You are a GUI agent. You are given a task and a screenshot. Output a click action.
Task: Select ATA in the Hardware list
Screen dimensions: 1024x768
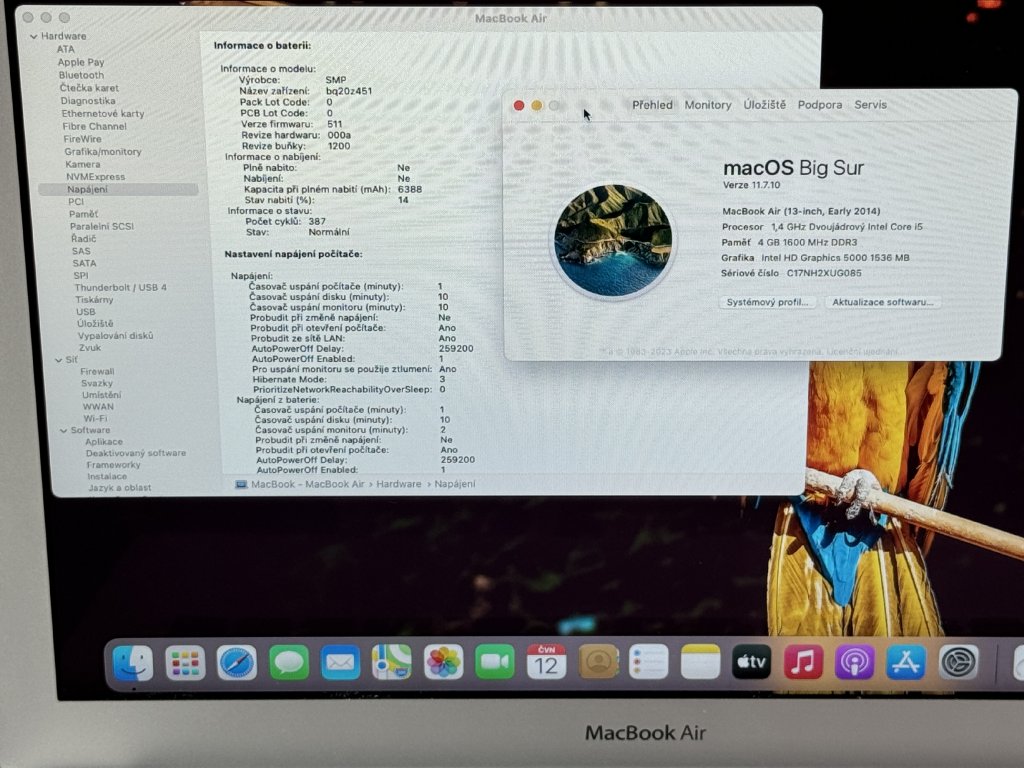(x=65, y=50)
